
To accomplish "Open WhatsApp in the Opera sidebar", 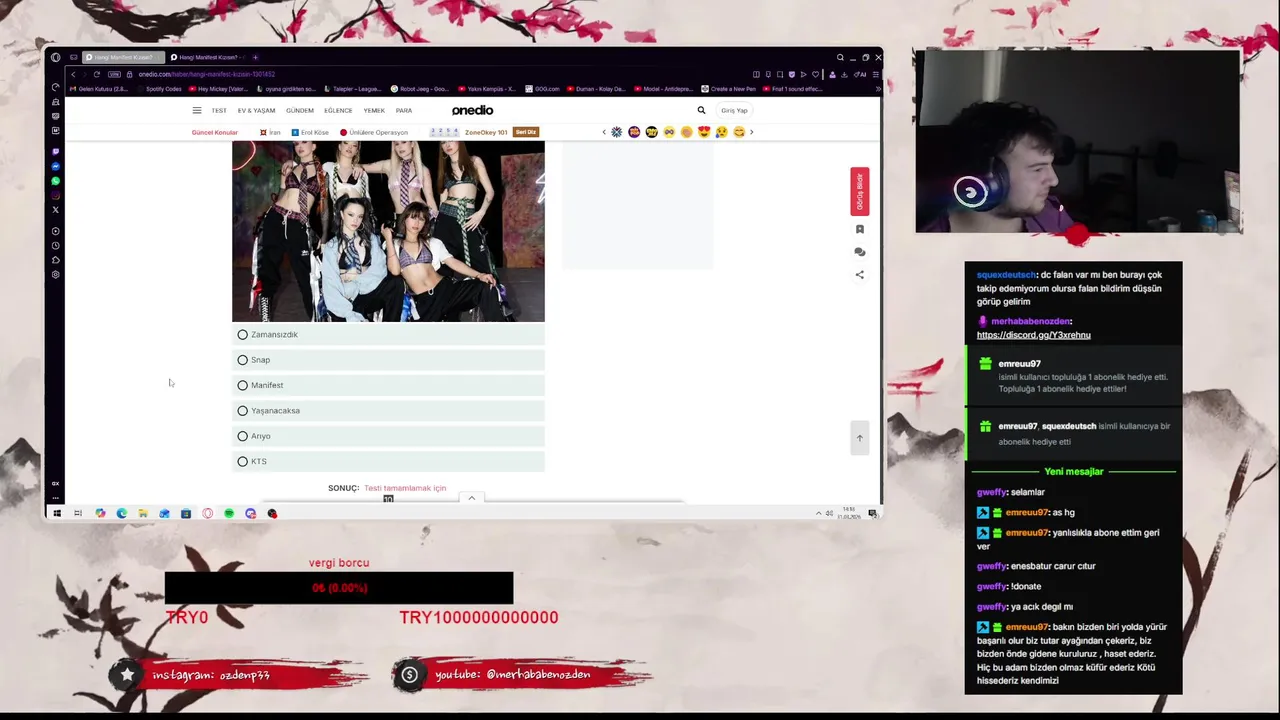I will pyautogui.click(x=56, y=181).
